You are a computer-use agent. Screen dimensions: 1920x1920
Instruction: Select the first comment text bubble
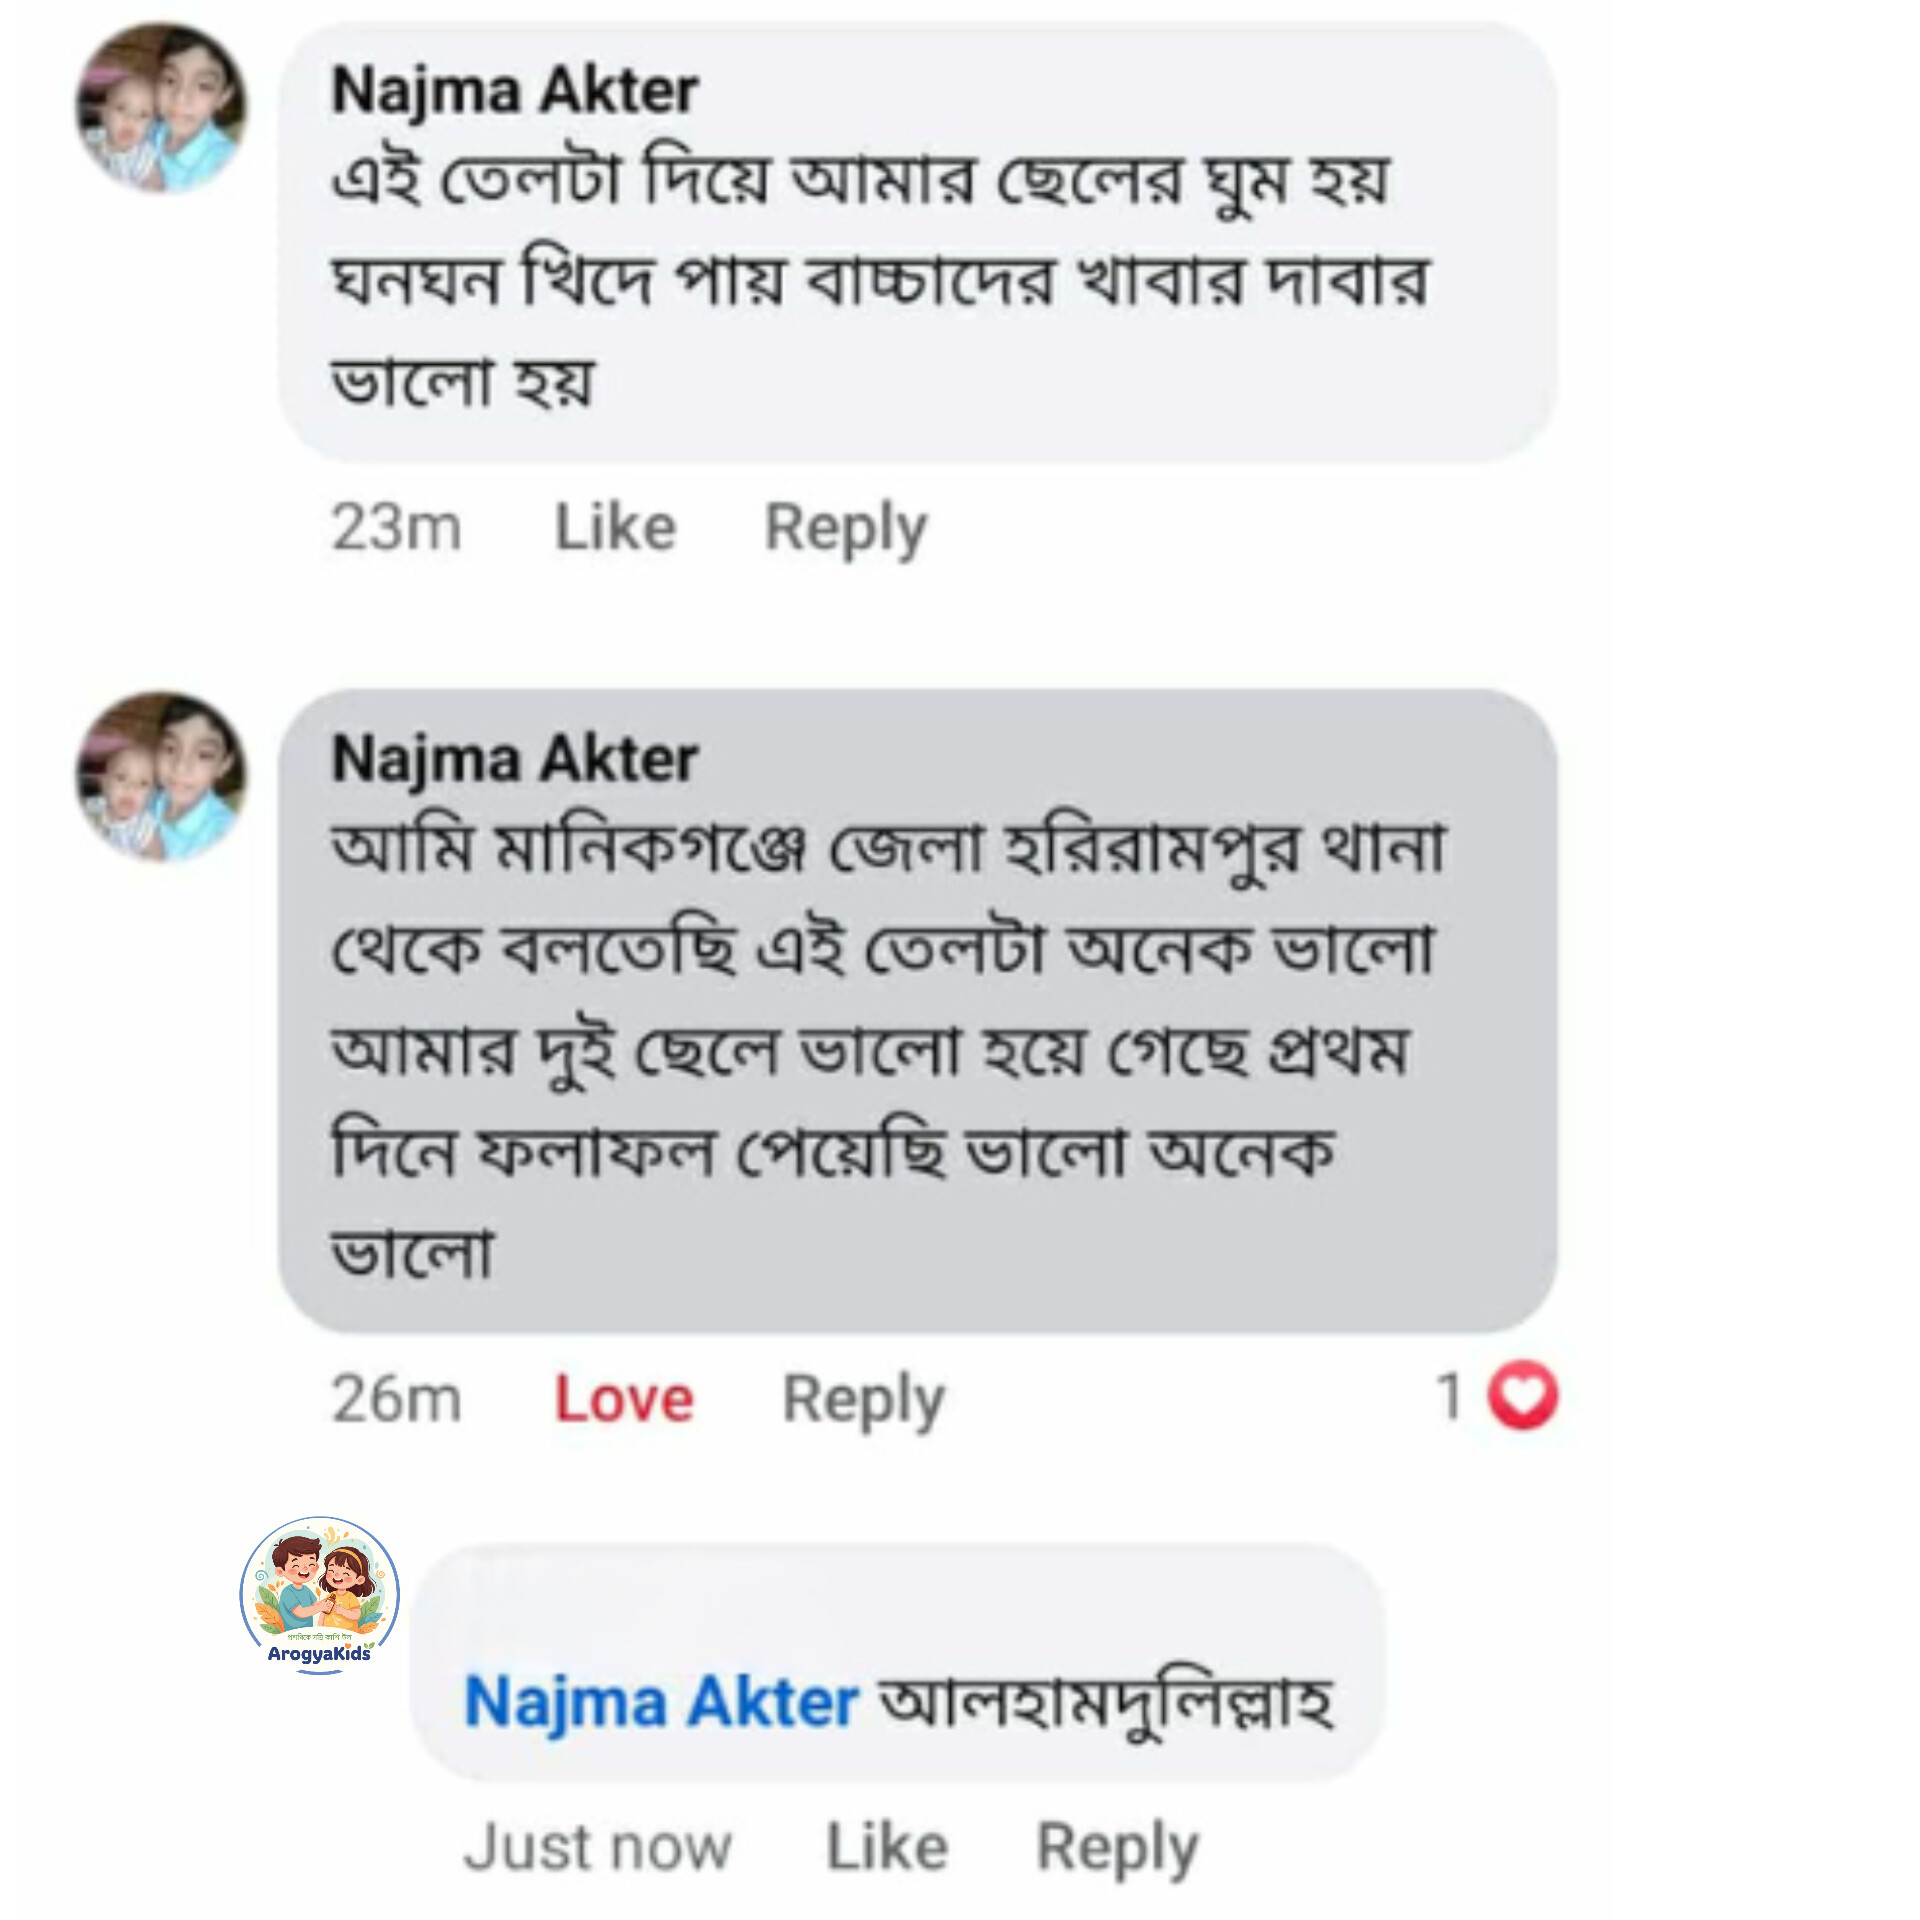pyautogui.click(x=917, y=241)
